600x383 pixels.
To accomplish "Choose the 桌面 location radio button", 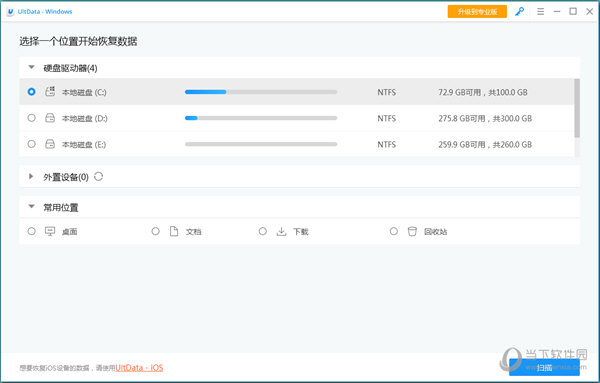I will (x=31, y=231).
